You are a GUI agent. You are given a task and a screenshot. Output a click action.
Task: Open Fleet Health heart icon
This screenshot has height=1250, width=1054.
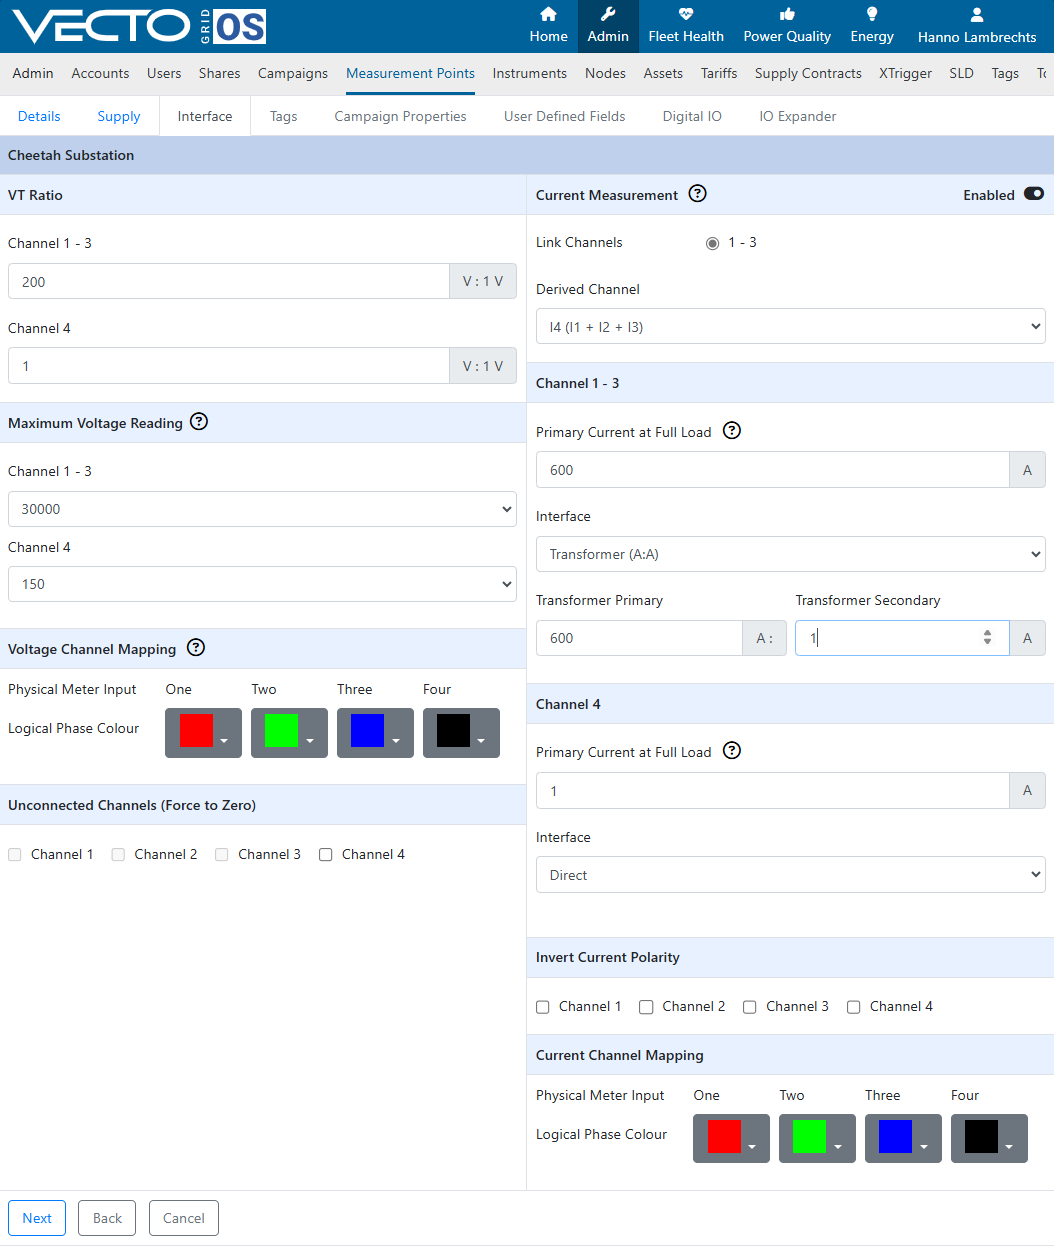[686, 14]
